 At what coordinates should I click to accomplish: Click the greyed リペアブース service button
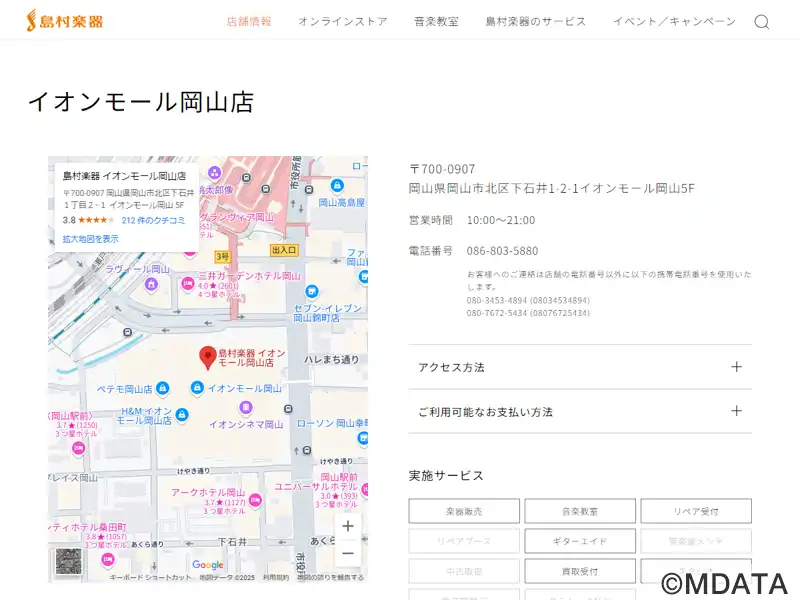(464, 541)
